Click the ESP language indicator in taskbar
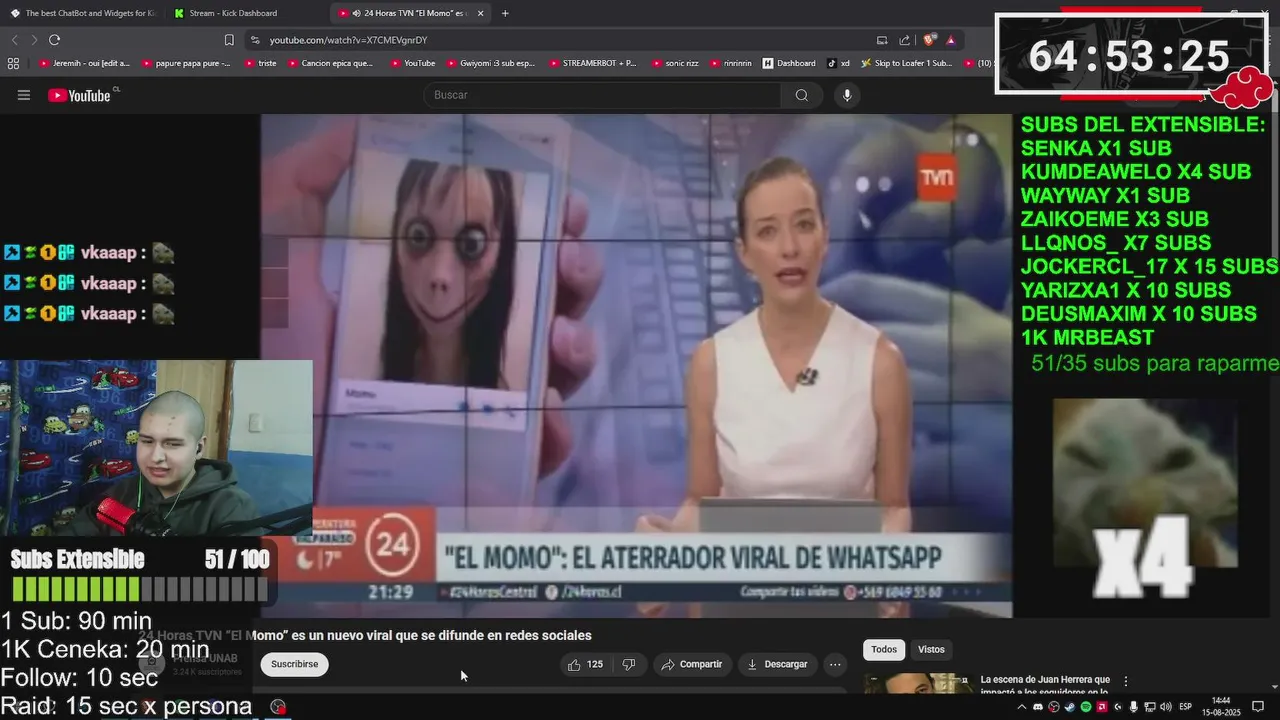 pos(1186,707)
